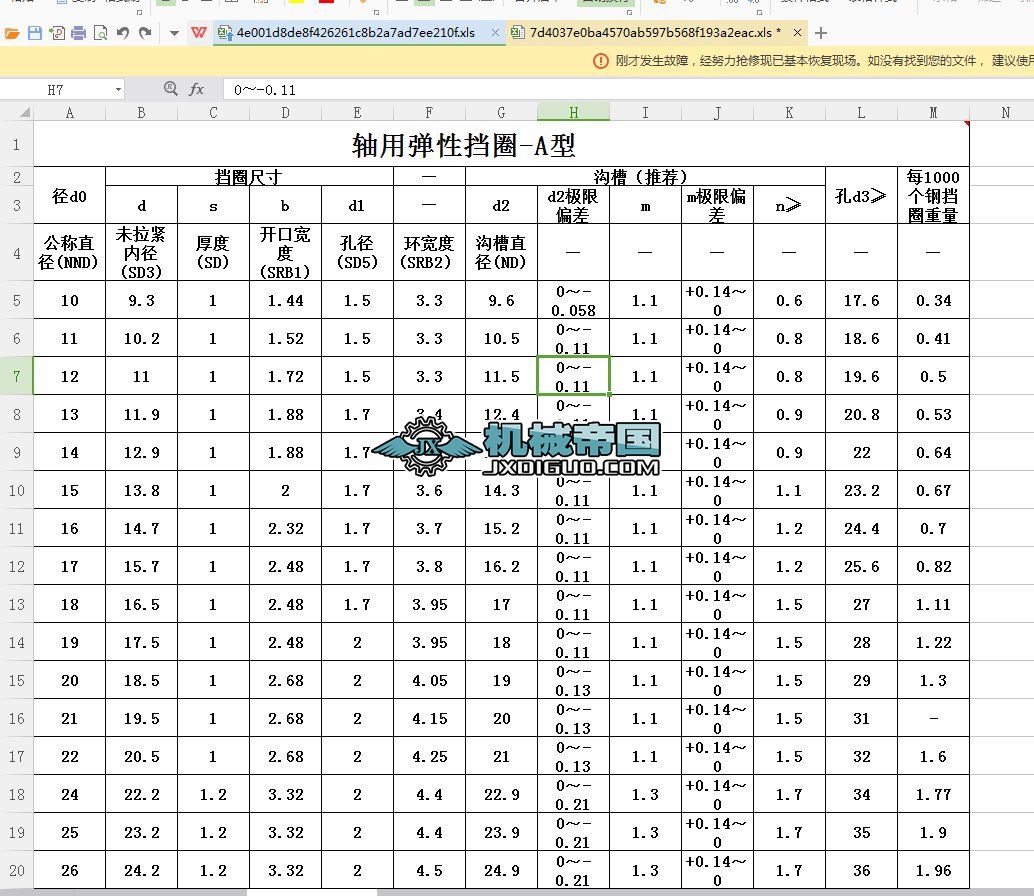
Task: Click the warning icon in the yellow notice bar
Action: point(601,61)
